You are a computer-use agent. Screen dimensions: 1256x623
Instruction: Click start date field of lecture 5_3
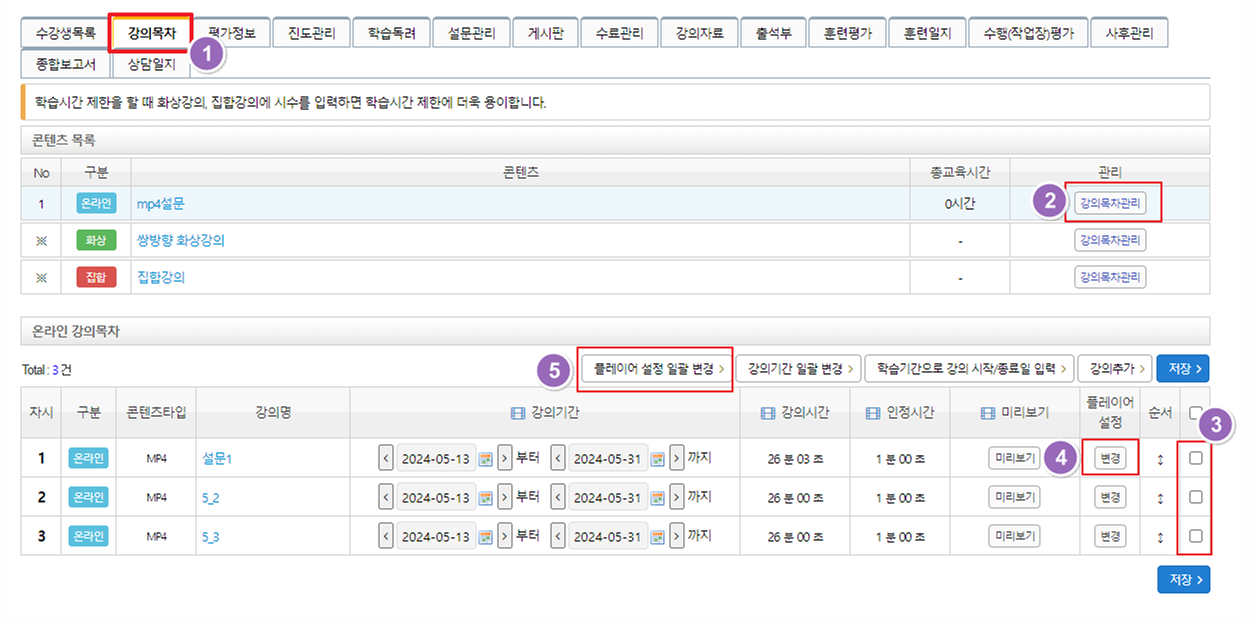tap(435, 537)
